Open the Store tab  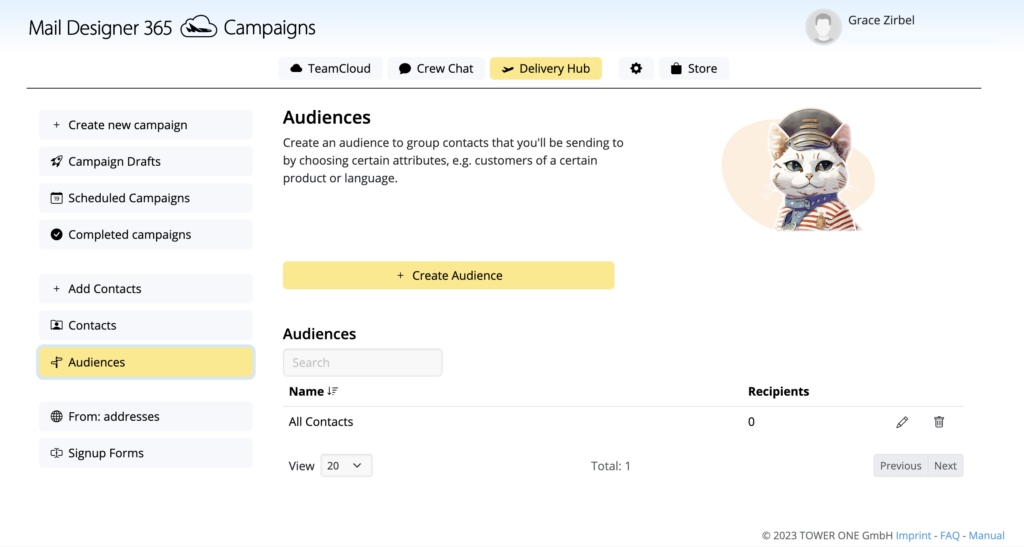(x=694, y=69)
